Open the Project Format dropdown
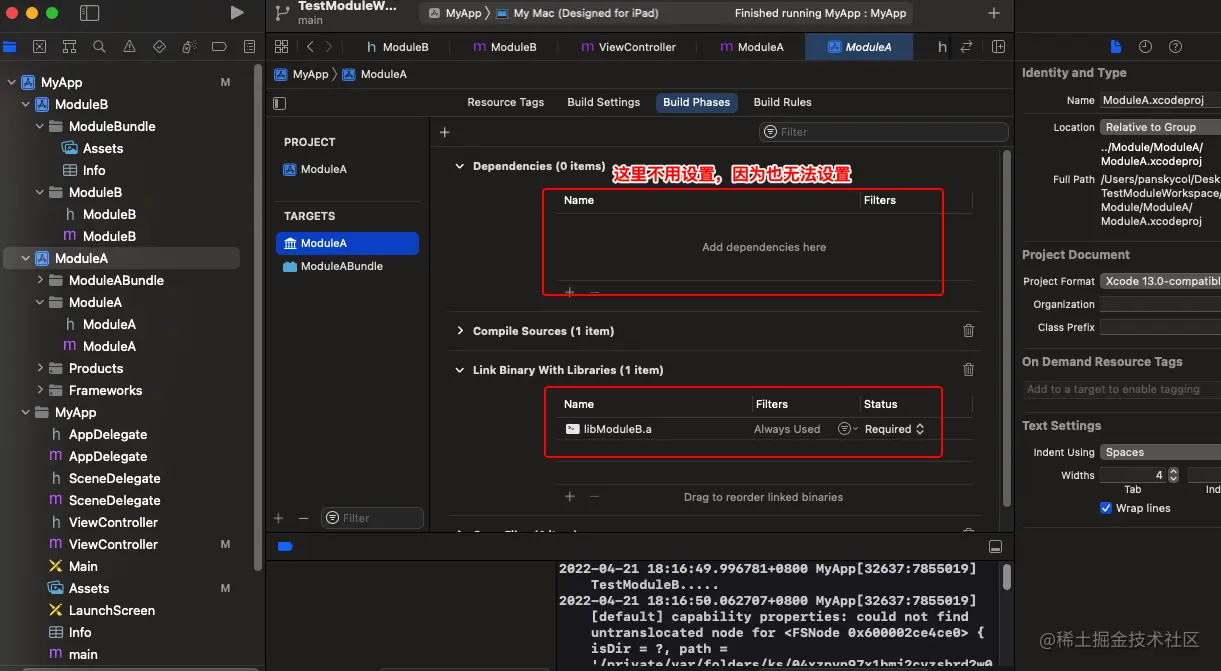The image size is (1221, 671). 1160,281
